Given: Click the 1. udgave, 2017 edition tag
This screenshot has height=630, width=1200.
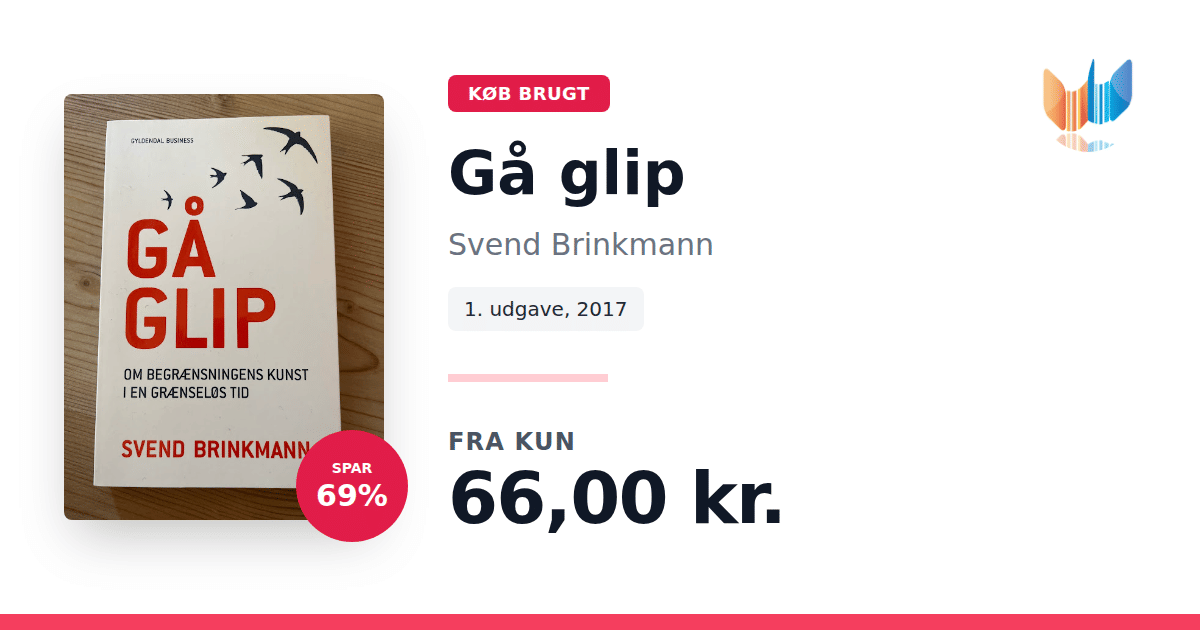Looking at the screenshot, I should click(x=546, y=309).
